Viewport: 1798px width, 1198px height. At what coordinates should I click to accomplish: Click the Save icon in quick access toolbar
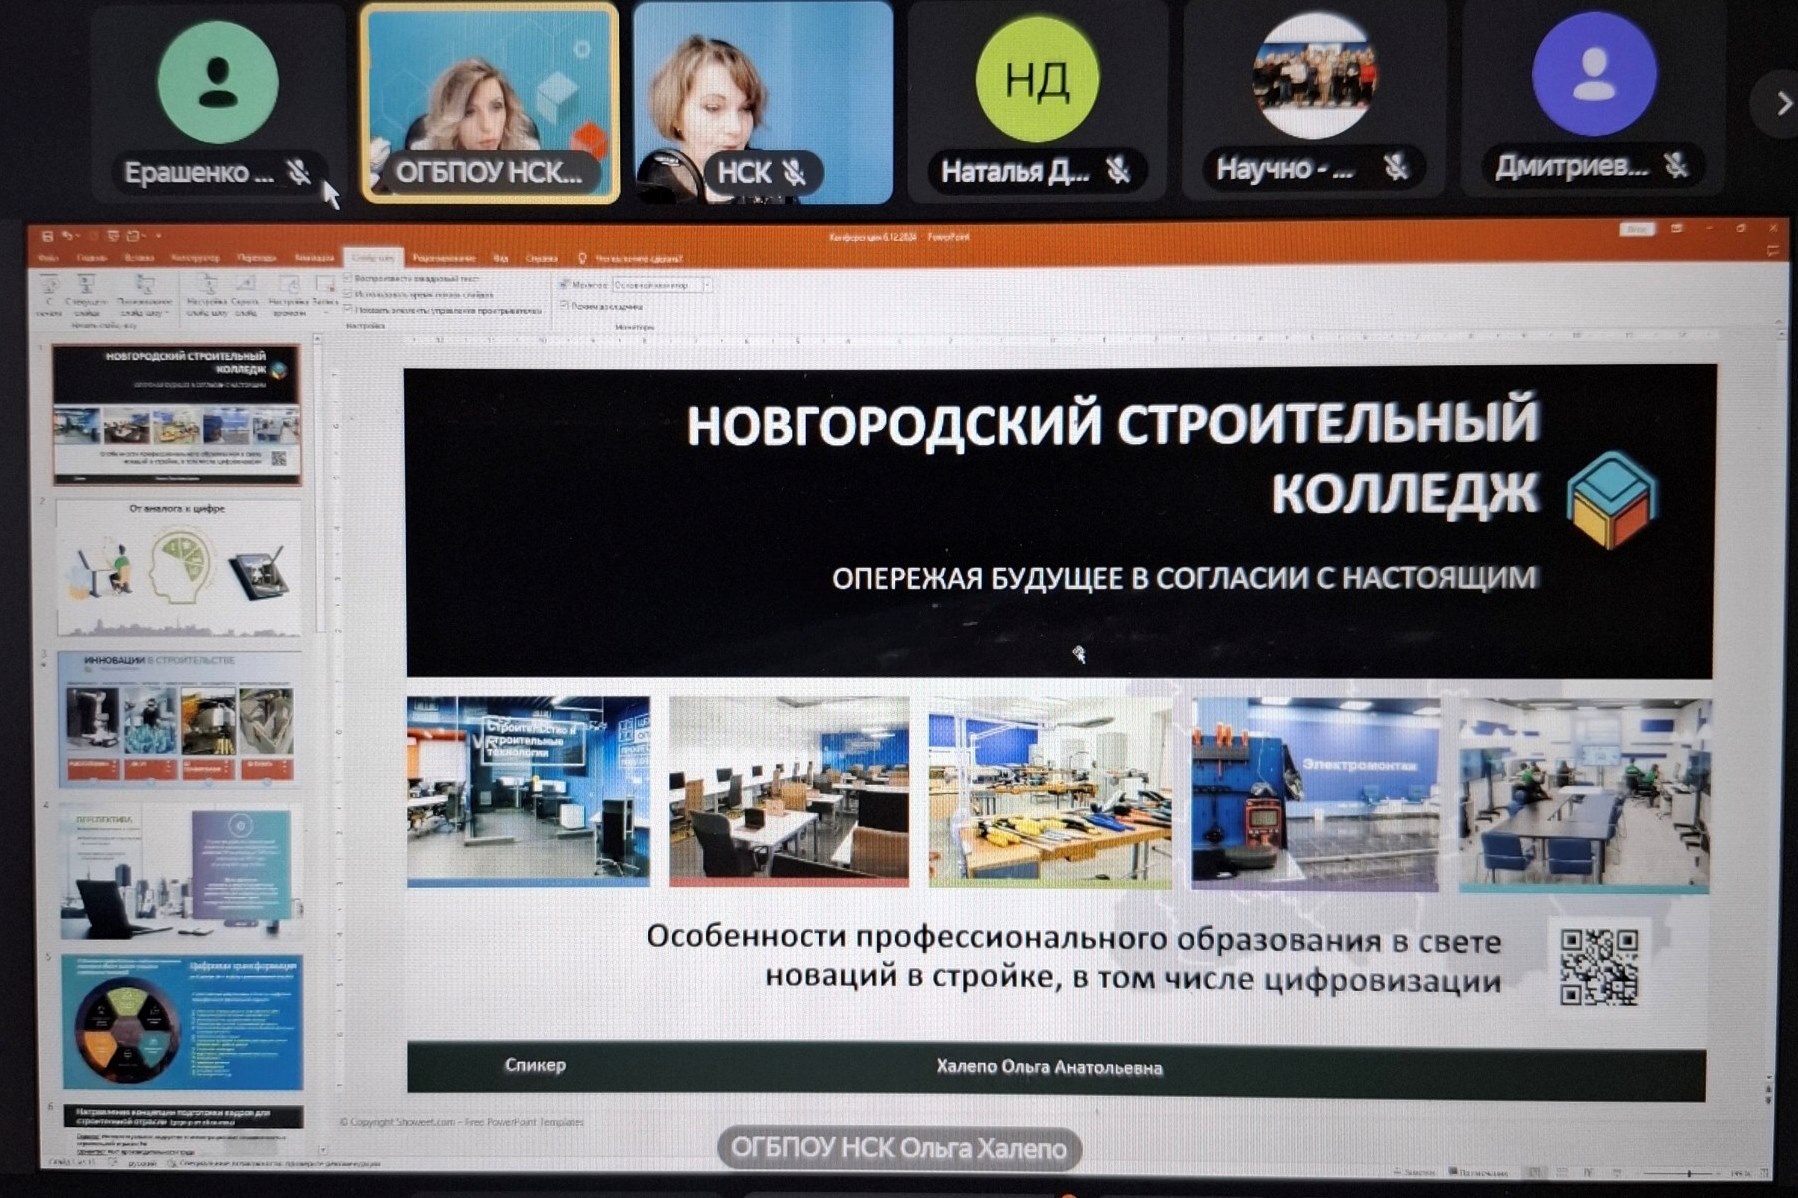(47, 236)
